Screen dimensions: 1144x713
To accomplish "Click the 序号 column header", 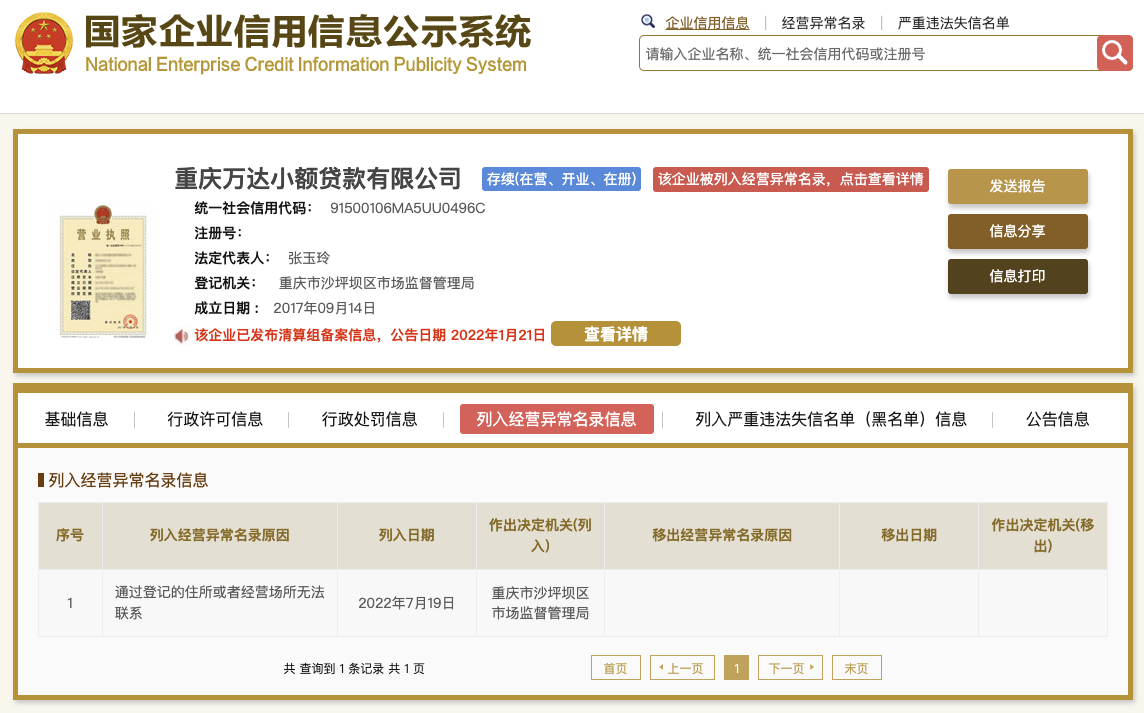I will coord(70,535).
